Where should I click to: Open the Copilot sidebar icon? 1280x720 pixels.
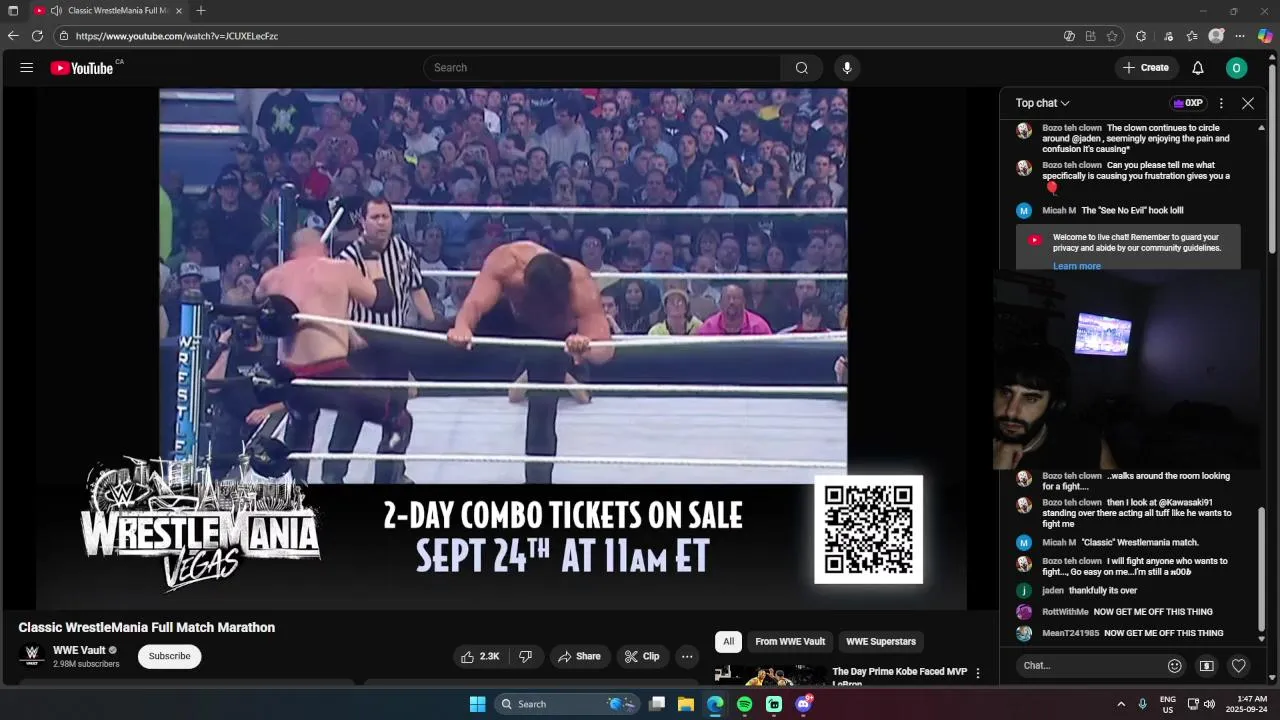(x=1265, y=36)
